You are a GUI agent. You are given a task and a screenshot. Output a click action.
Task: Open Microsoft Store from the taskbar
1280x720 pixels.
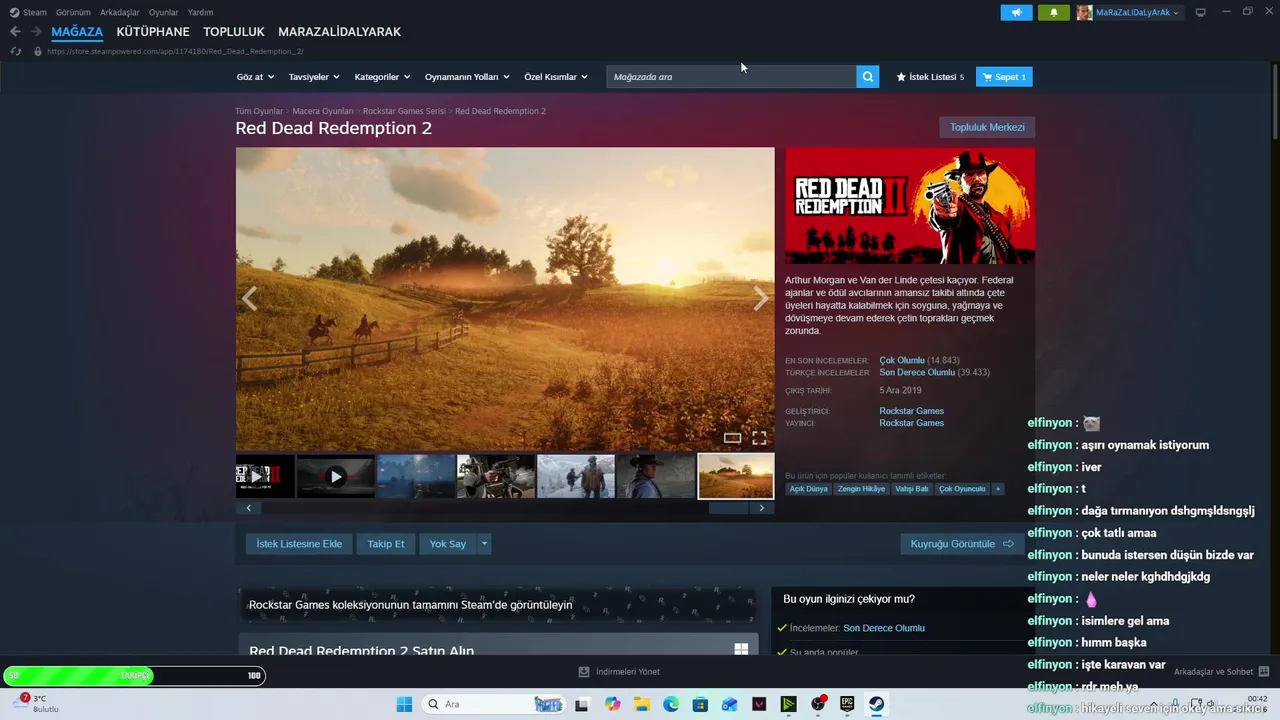pyautogui.click(x=700, y=704)
